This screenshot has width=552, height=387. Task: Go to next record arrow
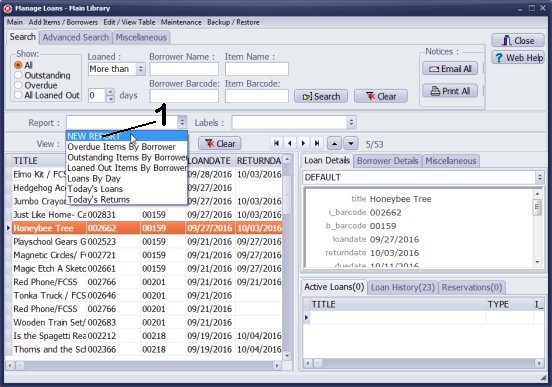tap(303, 143)
